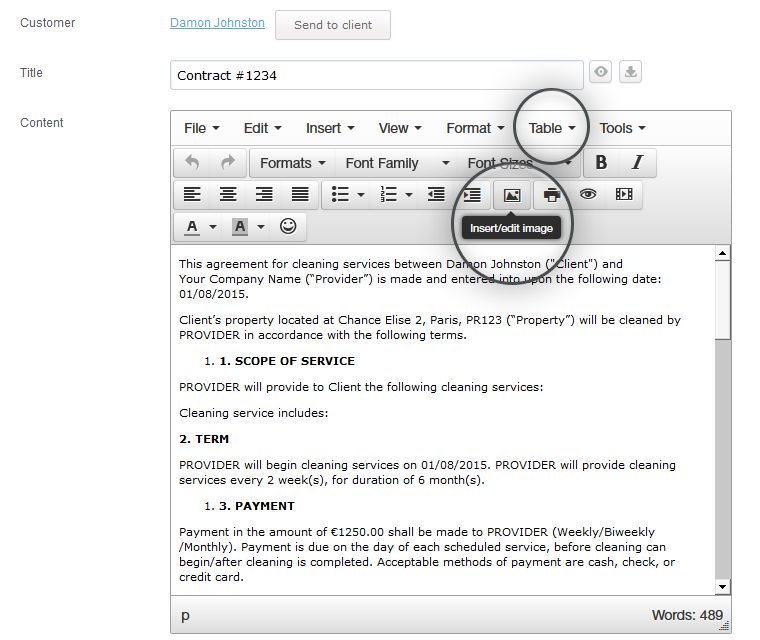The width and height of the screenshot is (760, 640).
Task: Open the Insert menu
Action: [x=330, y=128]
